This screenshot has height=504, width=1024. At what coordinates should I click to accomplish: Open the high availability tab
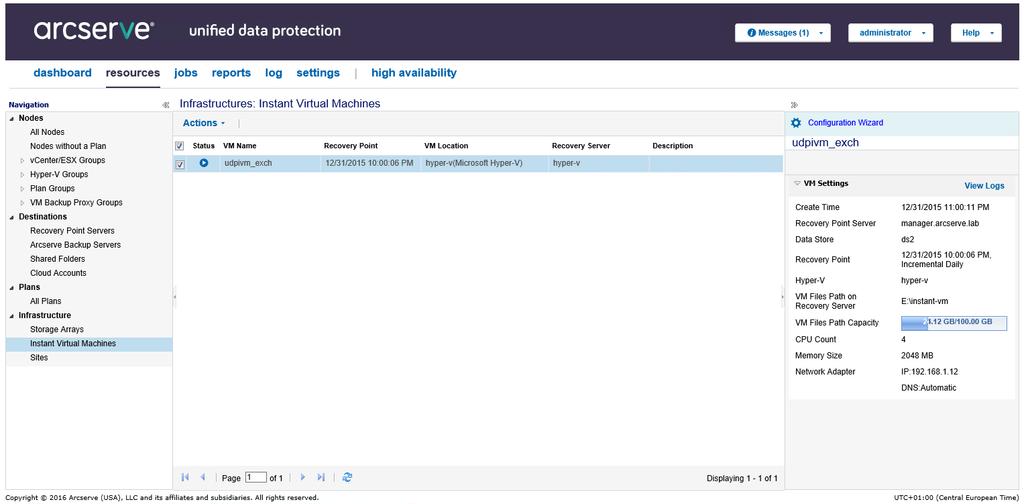(414, 73)
